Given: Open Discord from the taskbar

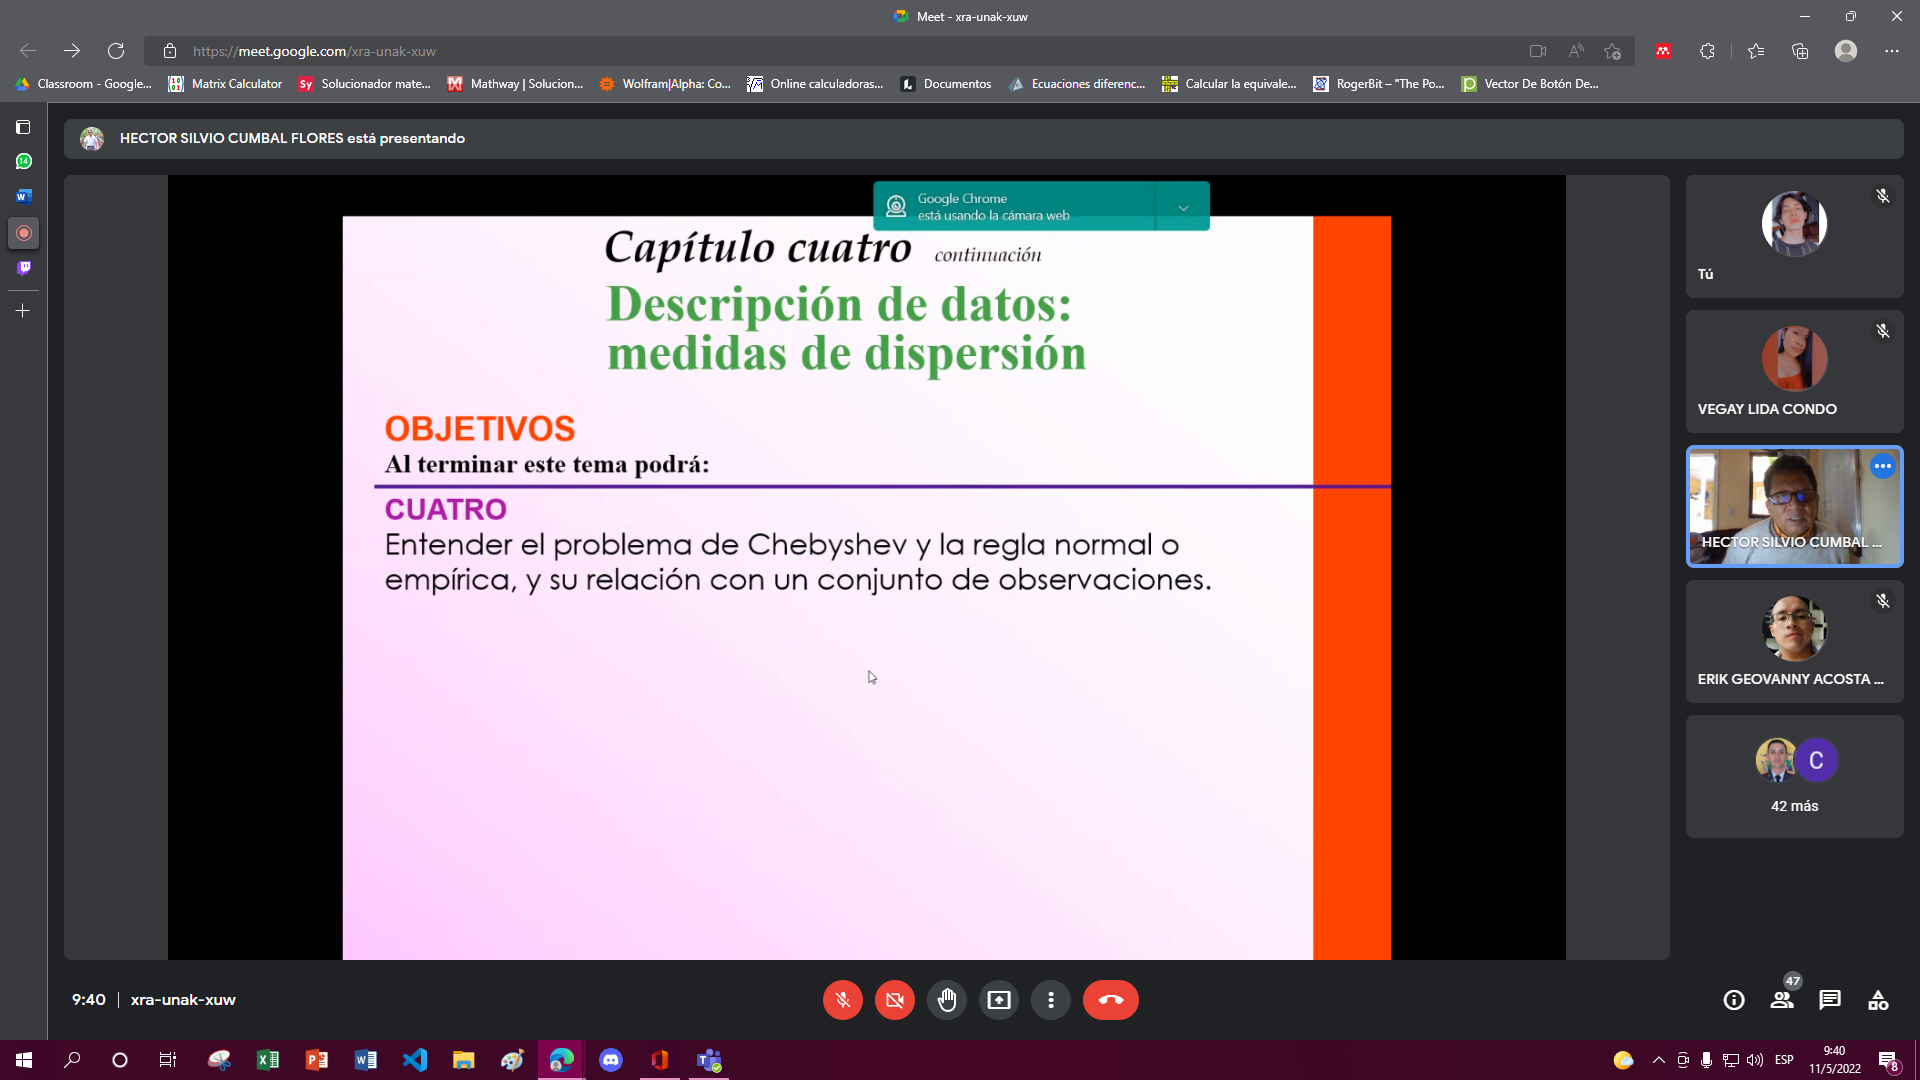Looking at the screenshot, I should pos(609,1061).
